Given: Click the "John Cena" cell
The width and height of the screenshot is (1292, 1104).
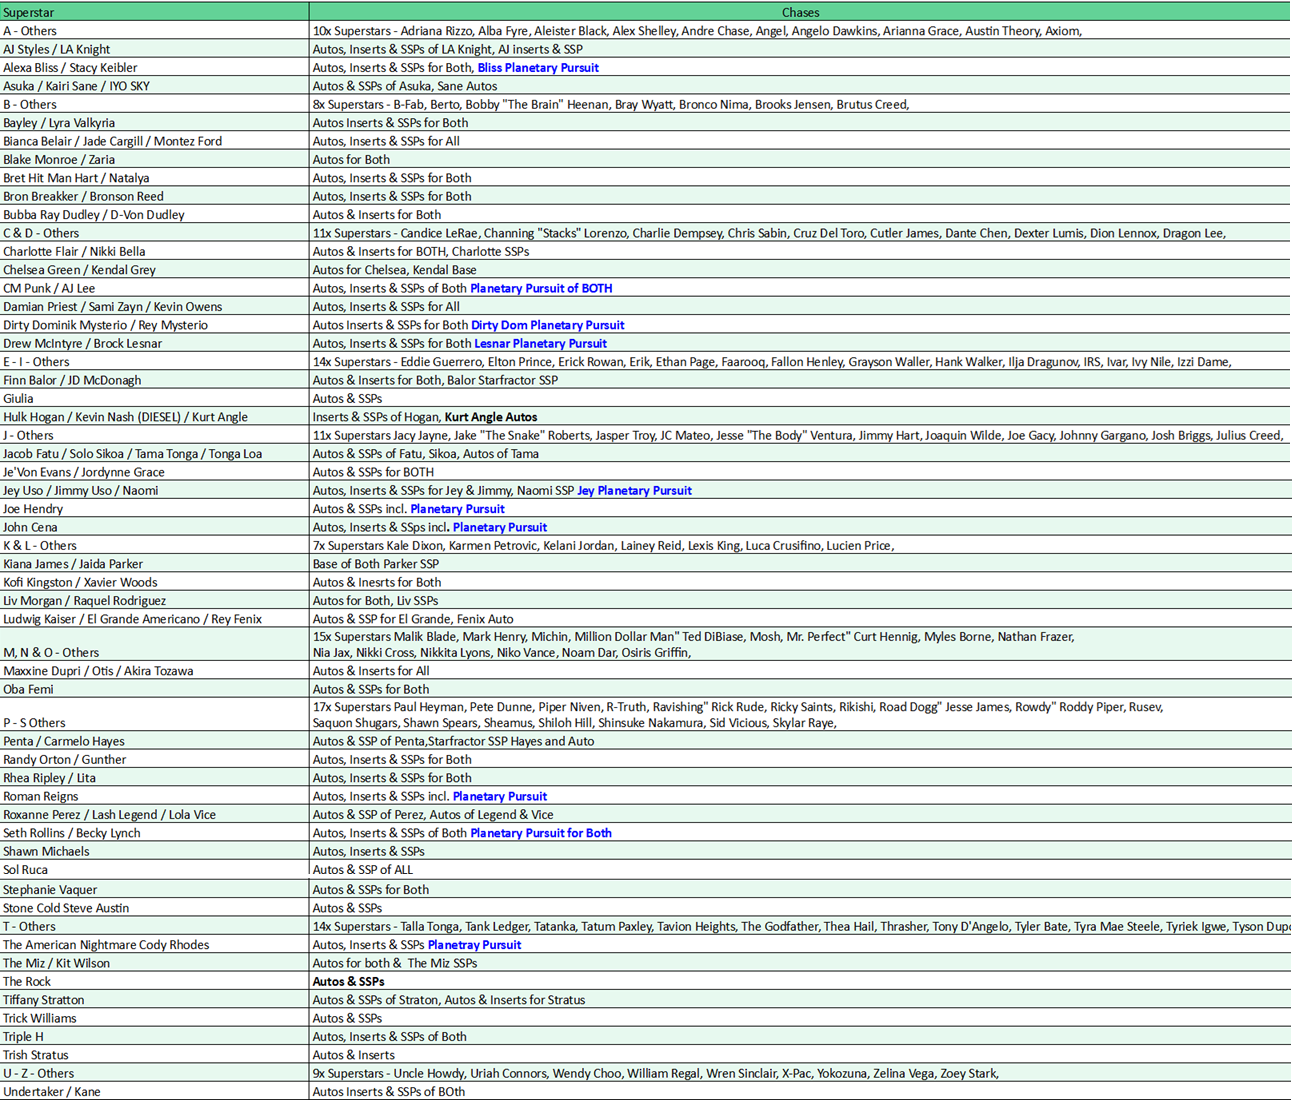Looking at the screenshot, I should [154, 527].
